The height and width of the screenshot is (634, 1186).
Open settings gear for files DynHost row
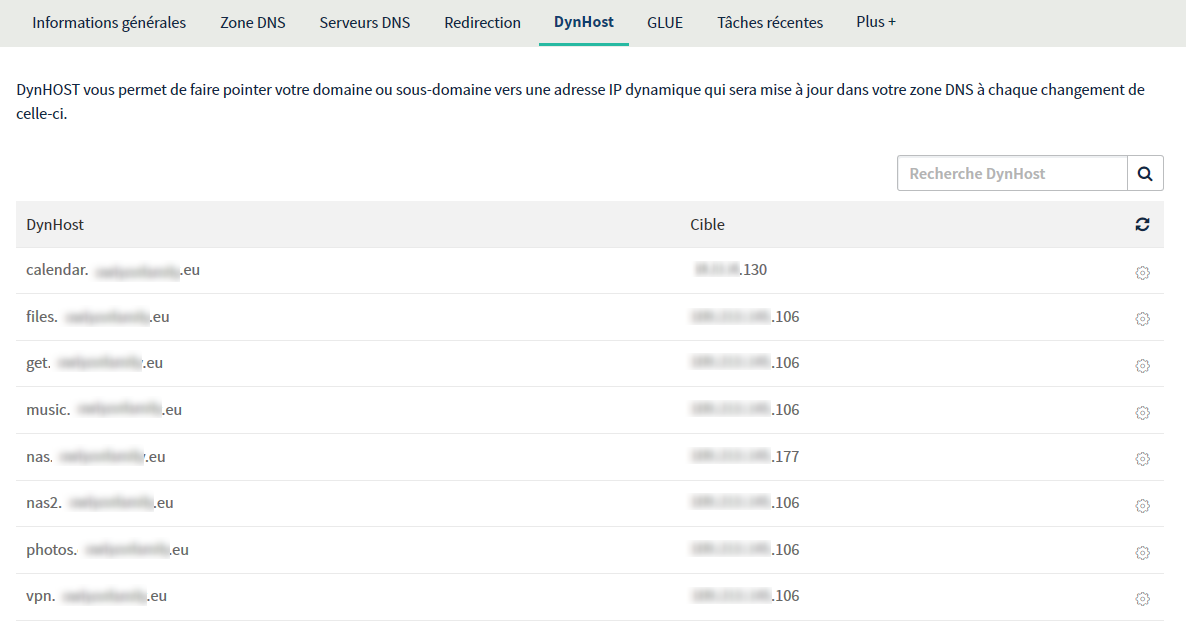pyautogui.click(x=1142, y=319)
